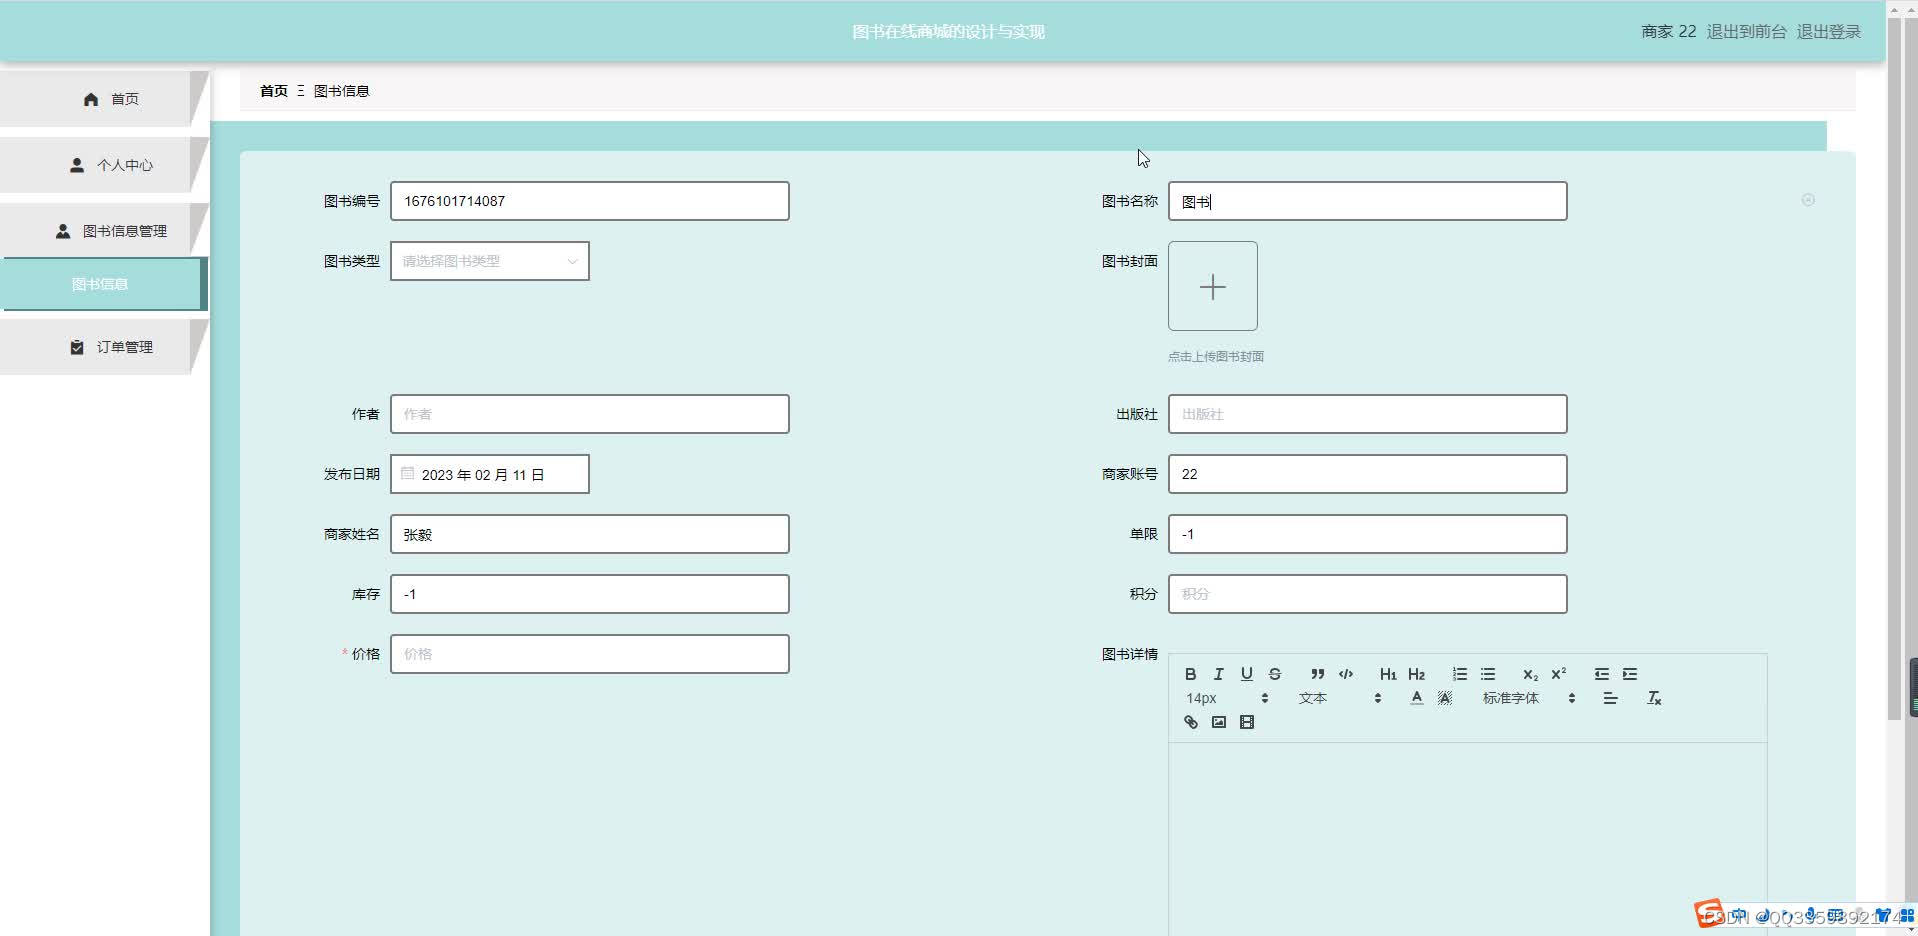
Task: Focus the 作者 input field
Action: [590, 414]
